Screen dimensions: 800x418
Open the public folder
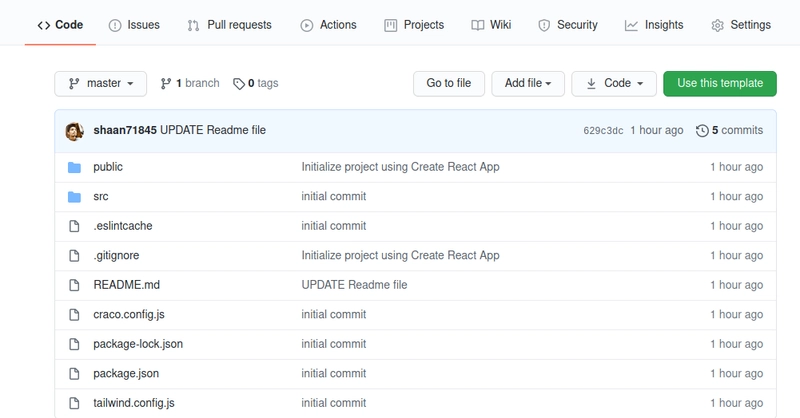coord(108,167)
